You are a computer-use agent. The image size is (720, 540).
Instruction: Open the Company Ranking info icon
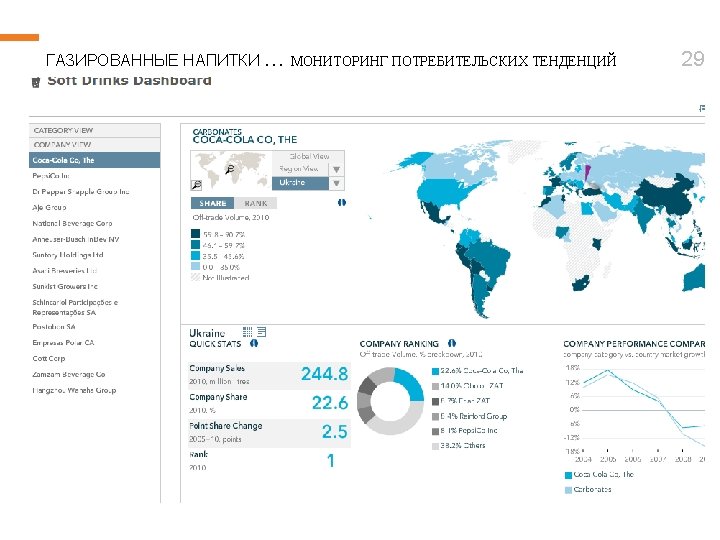click(452, 343)
